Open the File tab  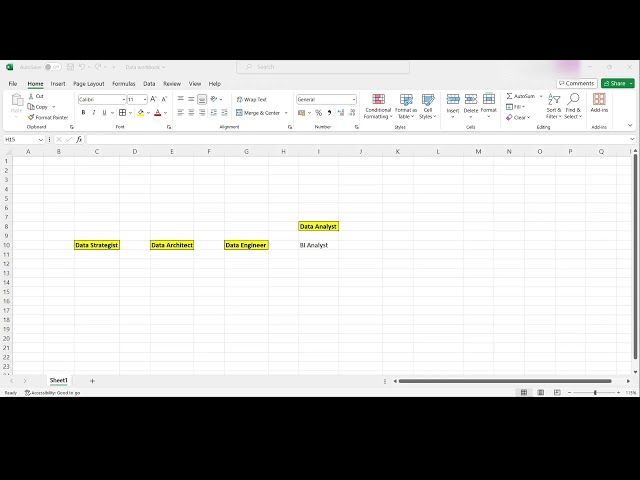point(13,84)
